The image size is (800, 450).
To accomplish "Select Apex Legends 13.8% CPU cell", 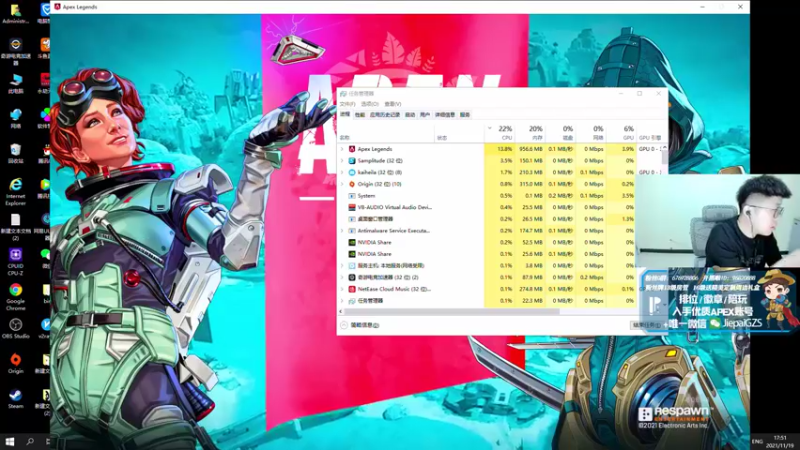I will pyautogui.click(x=499, y=149).
